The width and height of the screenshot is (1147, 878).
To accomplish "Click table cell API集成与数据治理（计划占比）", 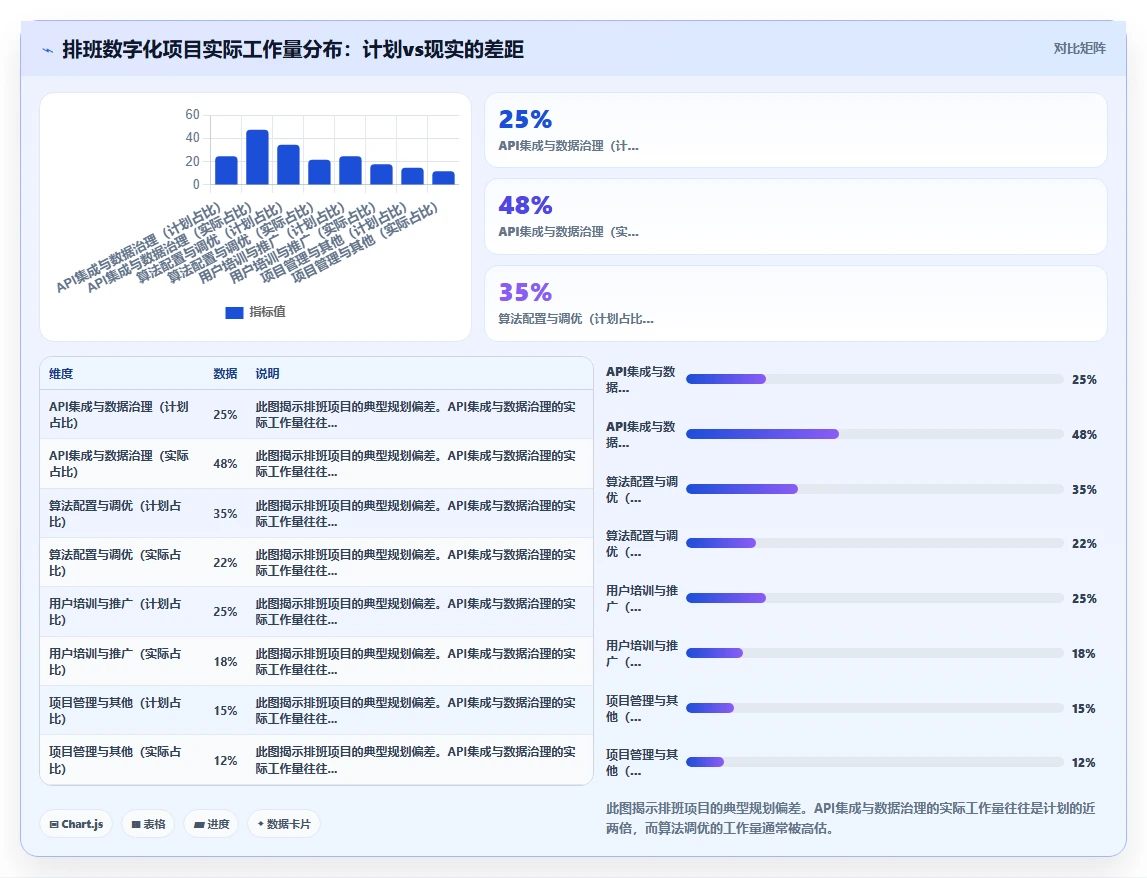I will 119,414.
